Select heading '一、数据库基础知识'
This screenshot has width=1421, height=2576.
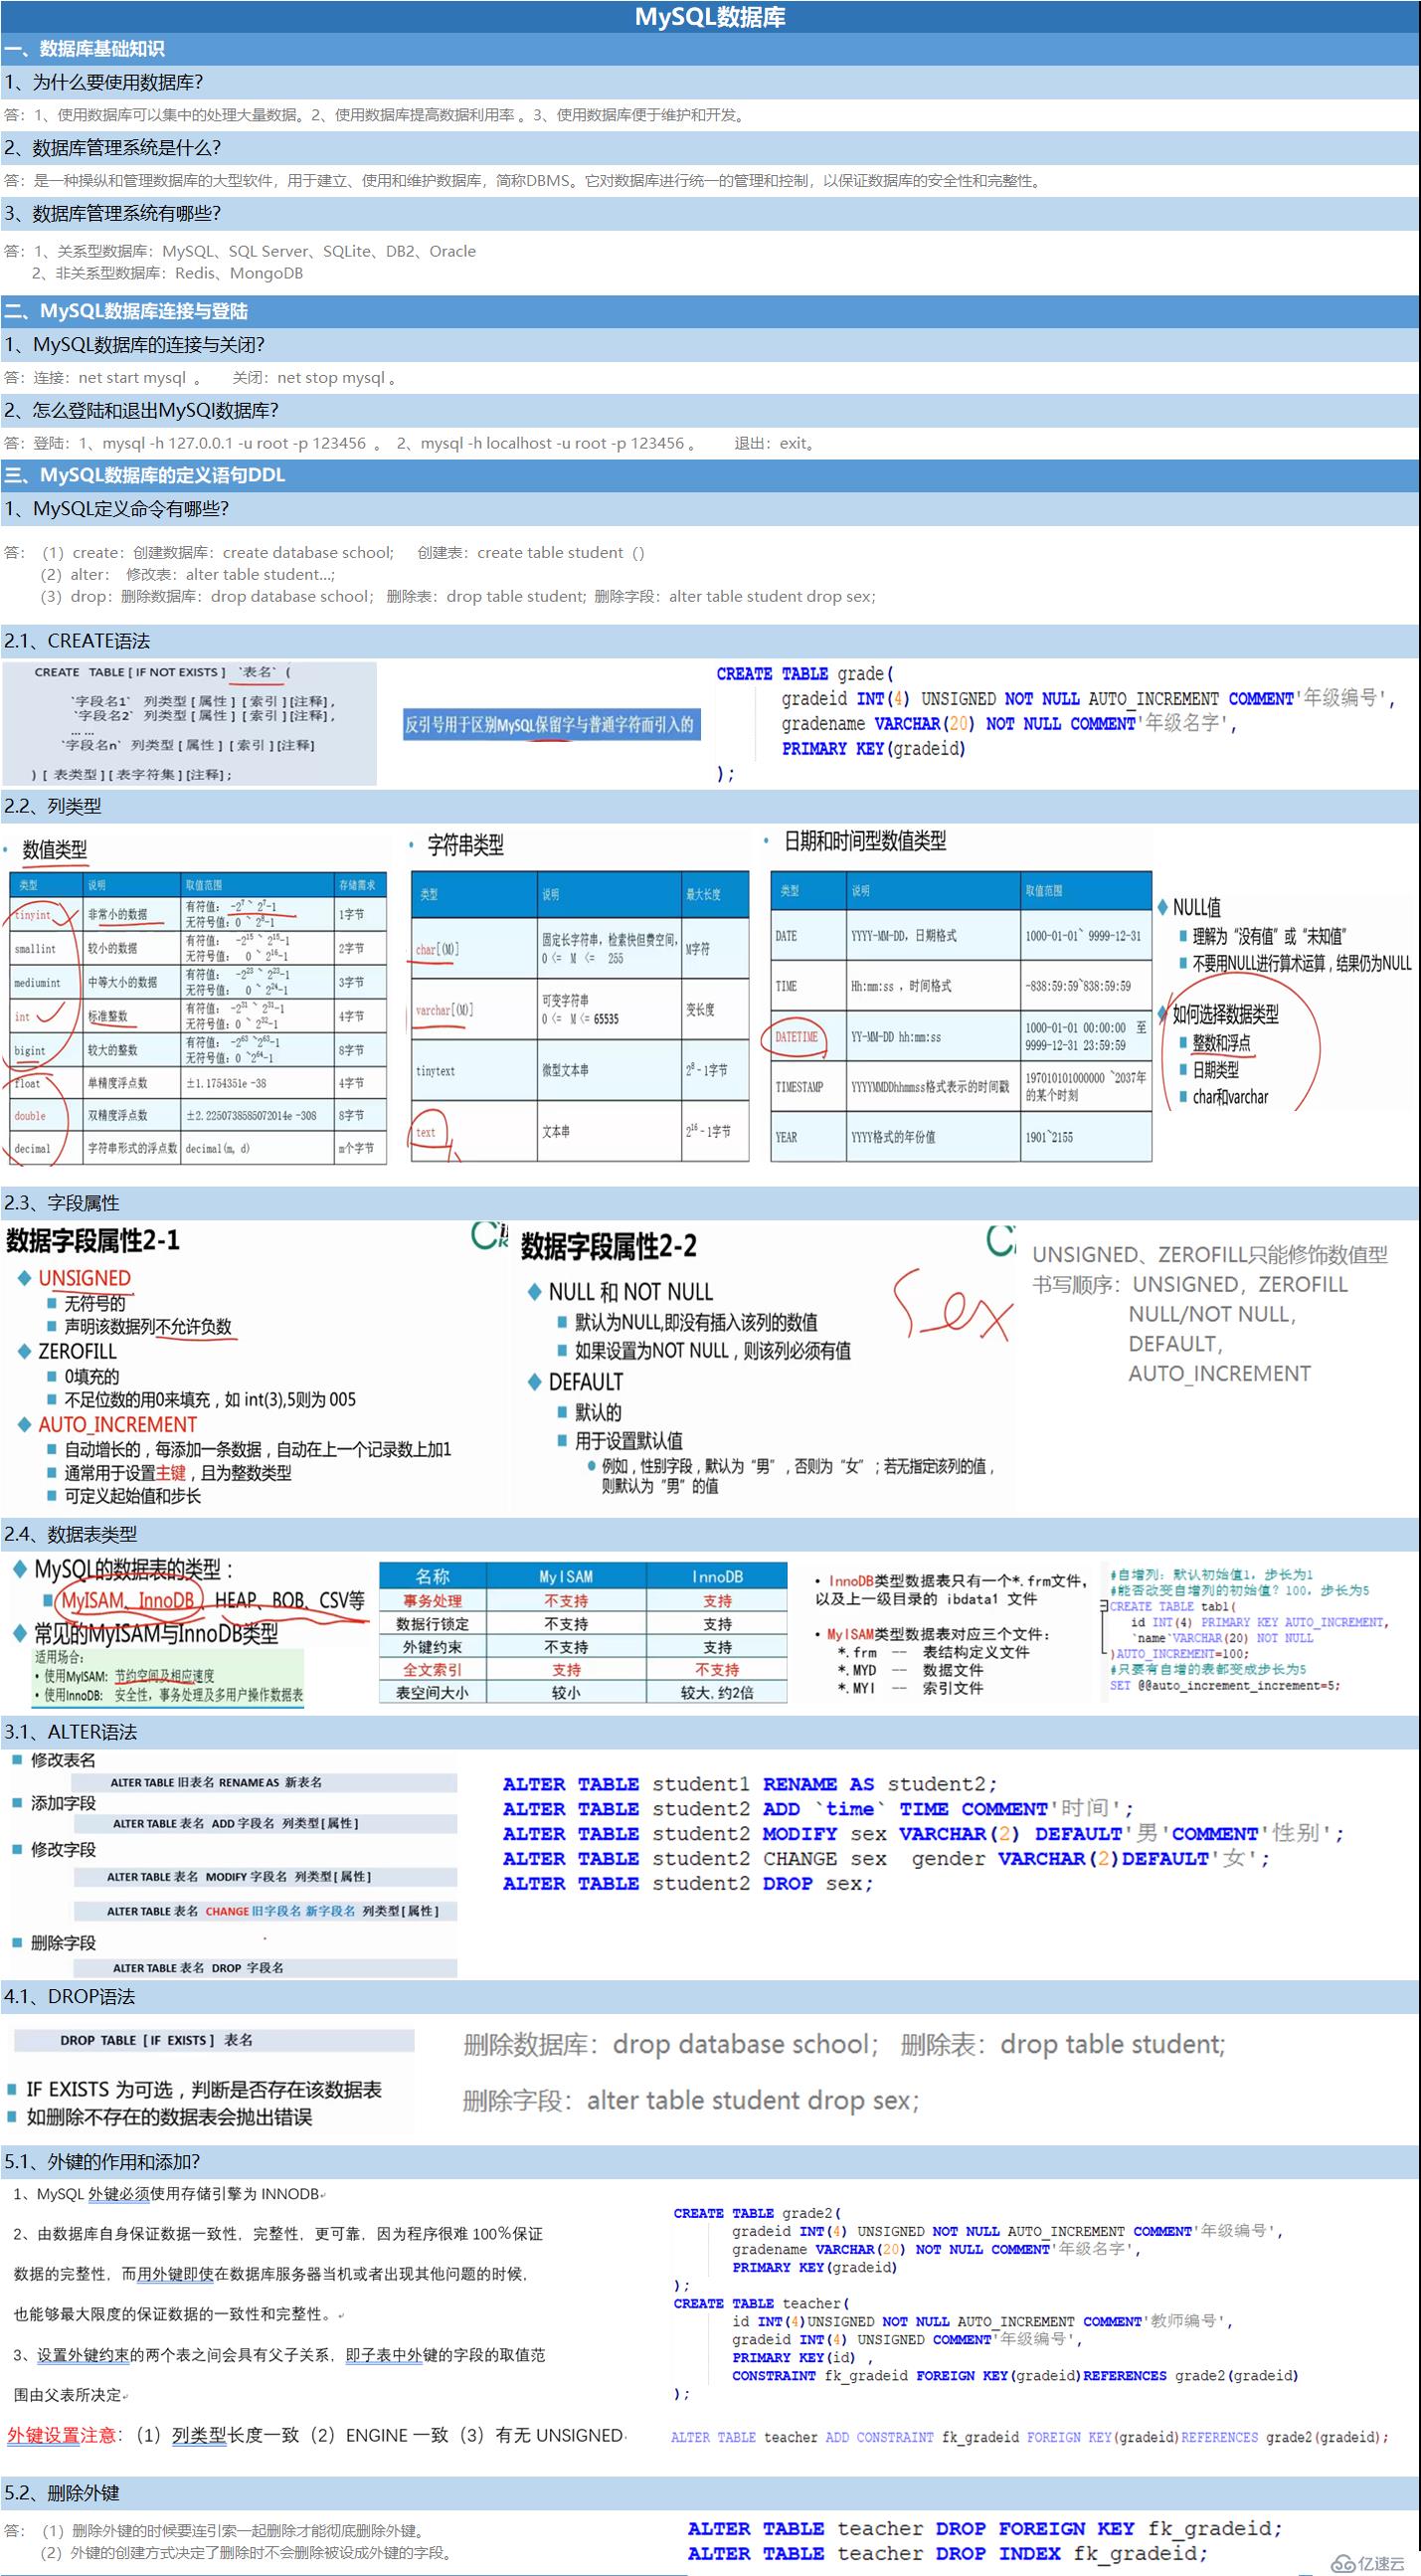pyautogui.click(x=84, y=49)
